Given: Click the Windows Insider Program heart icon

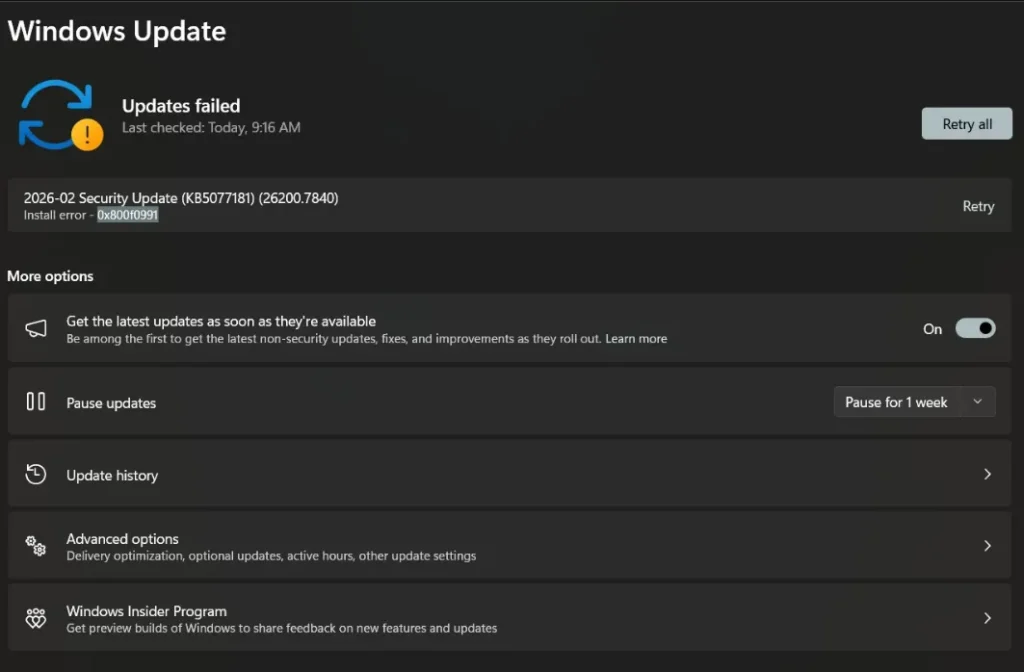Looking at the screenshot, I should (x=36, y=617).
